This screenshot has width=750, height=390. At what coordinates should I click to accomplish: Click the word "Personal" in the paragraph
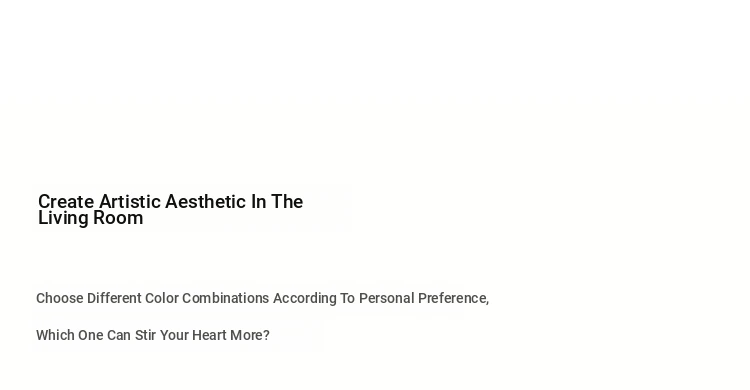click(386, 298)
